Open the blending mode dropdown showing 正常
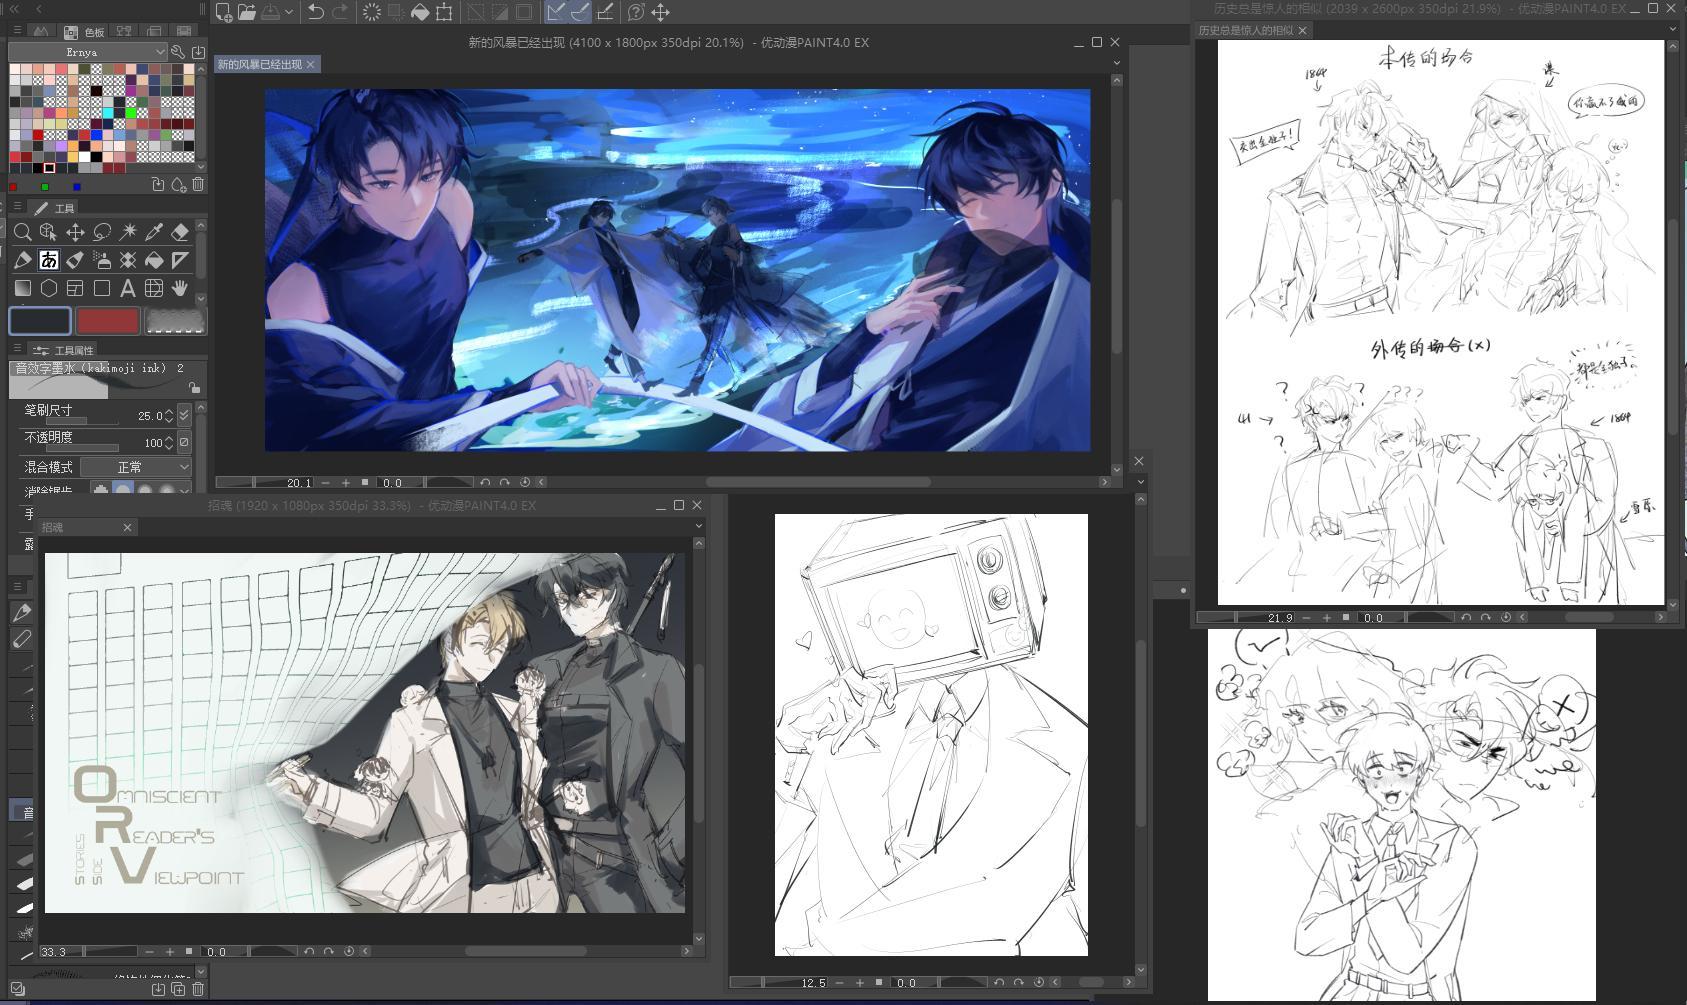This screenshot has width=1687, height=1005. click(136, 467)
